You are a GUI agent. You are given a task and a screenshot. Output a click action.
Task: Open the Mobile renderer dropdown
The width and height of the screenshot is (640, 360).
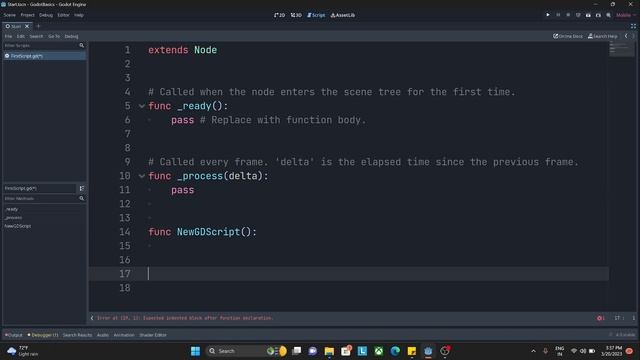pyautogui.click(x=626, y=15)
